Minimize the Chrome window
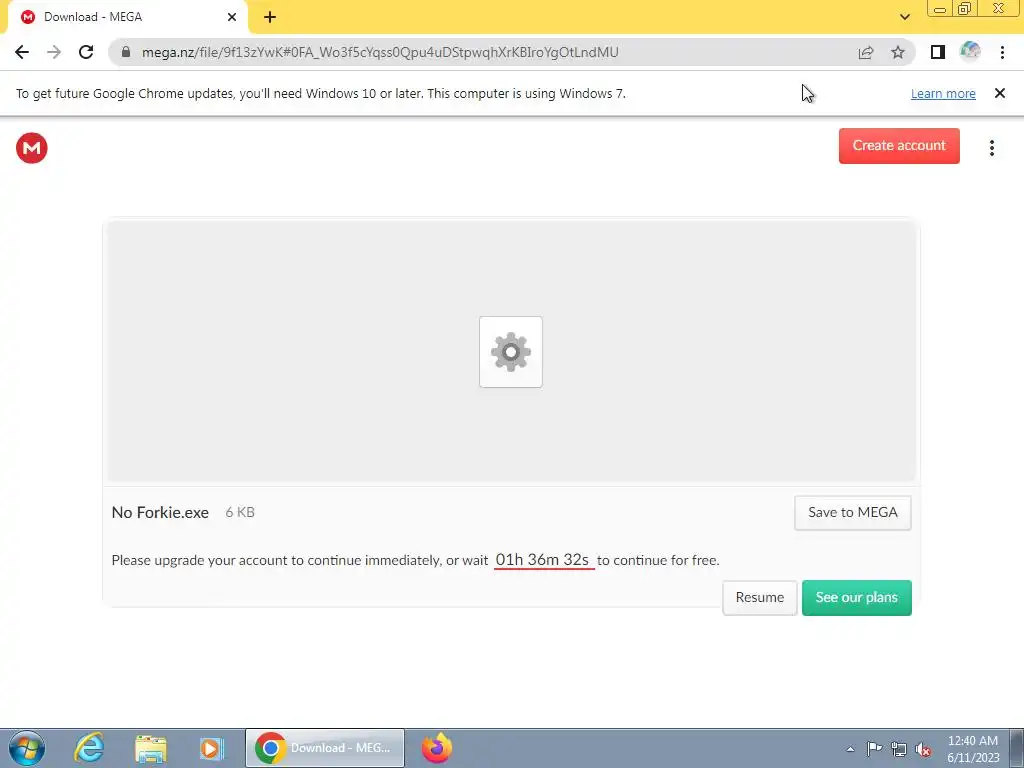The width and height of the screenshot is (1024, 768). [940, 8]
